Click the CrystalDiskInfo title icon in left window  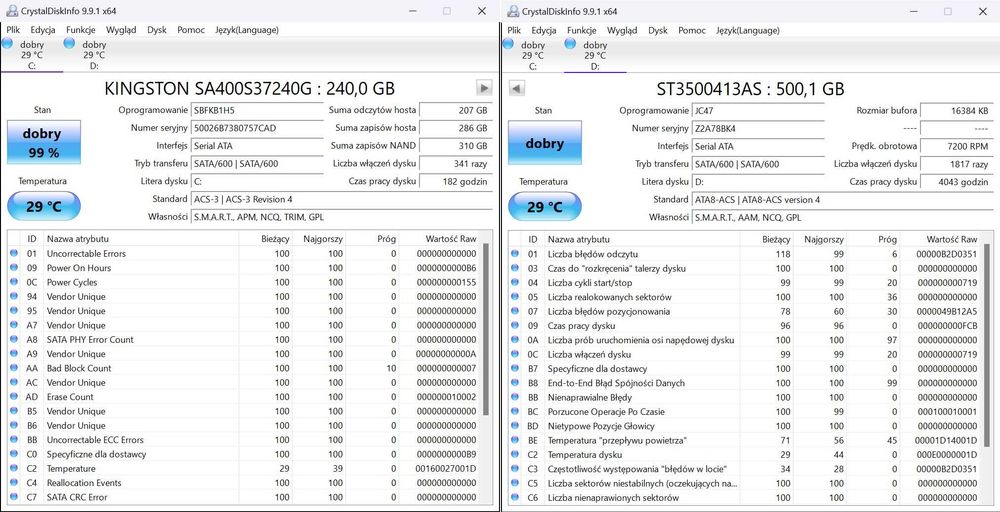tap(11, 11)
